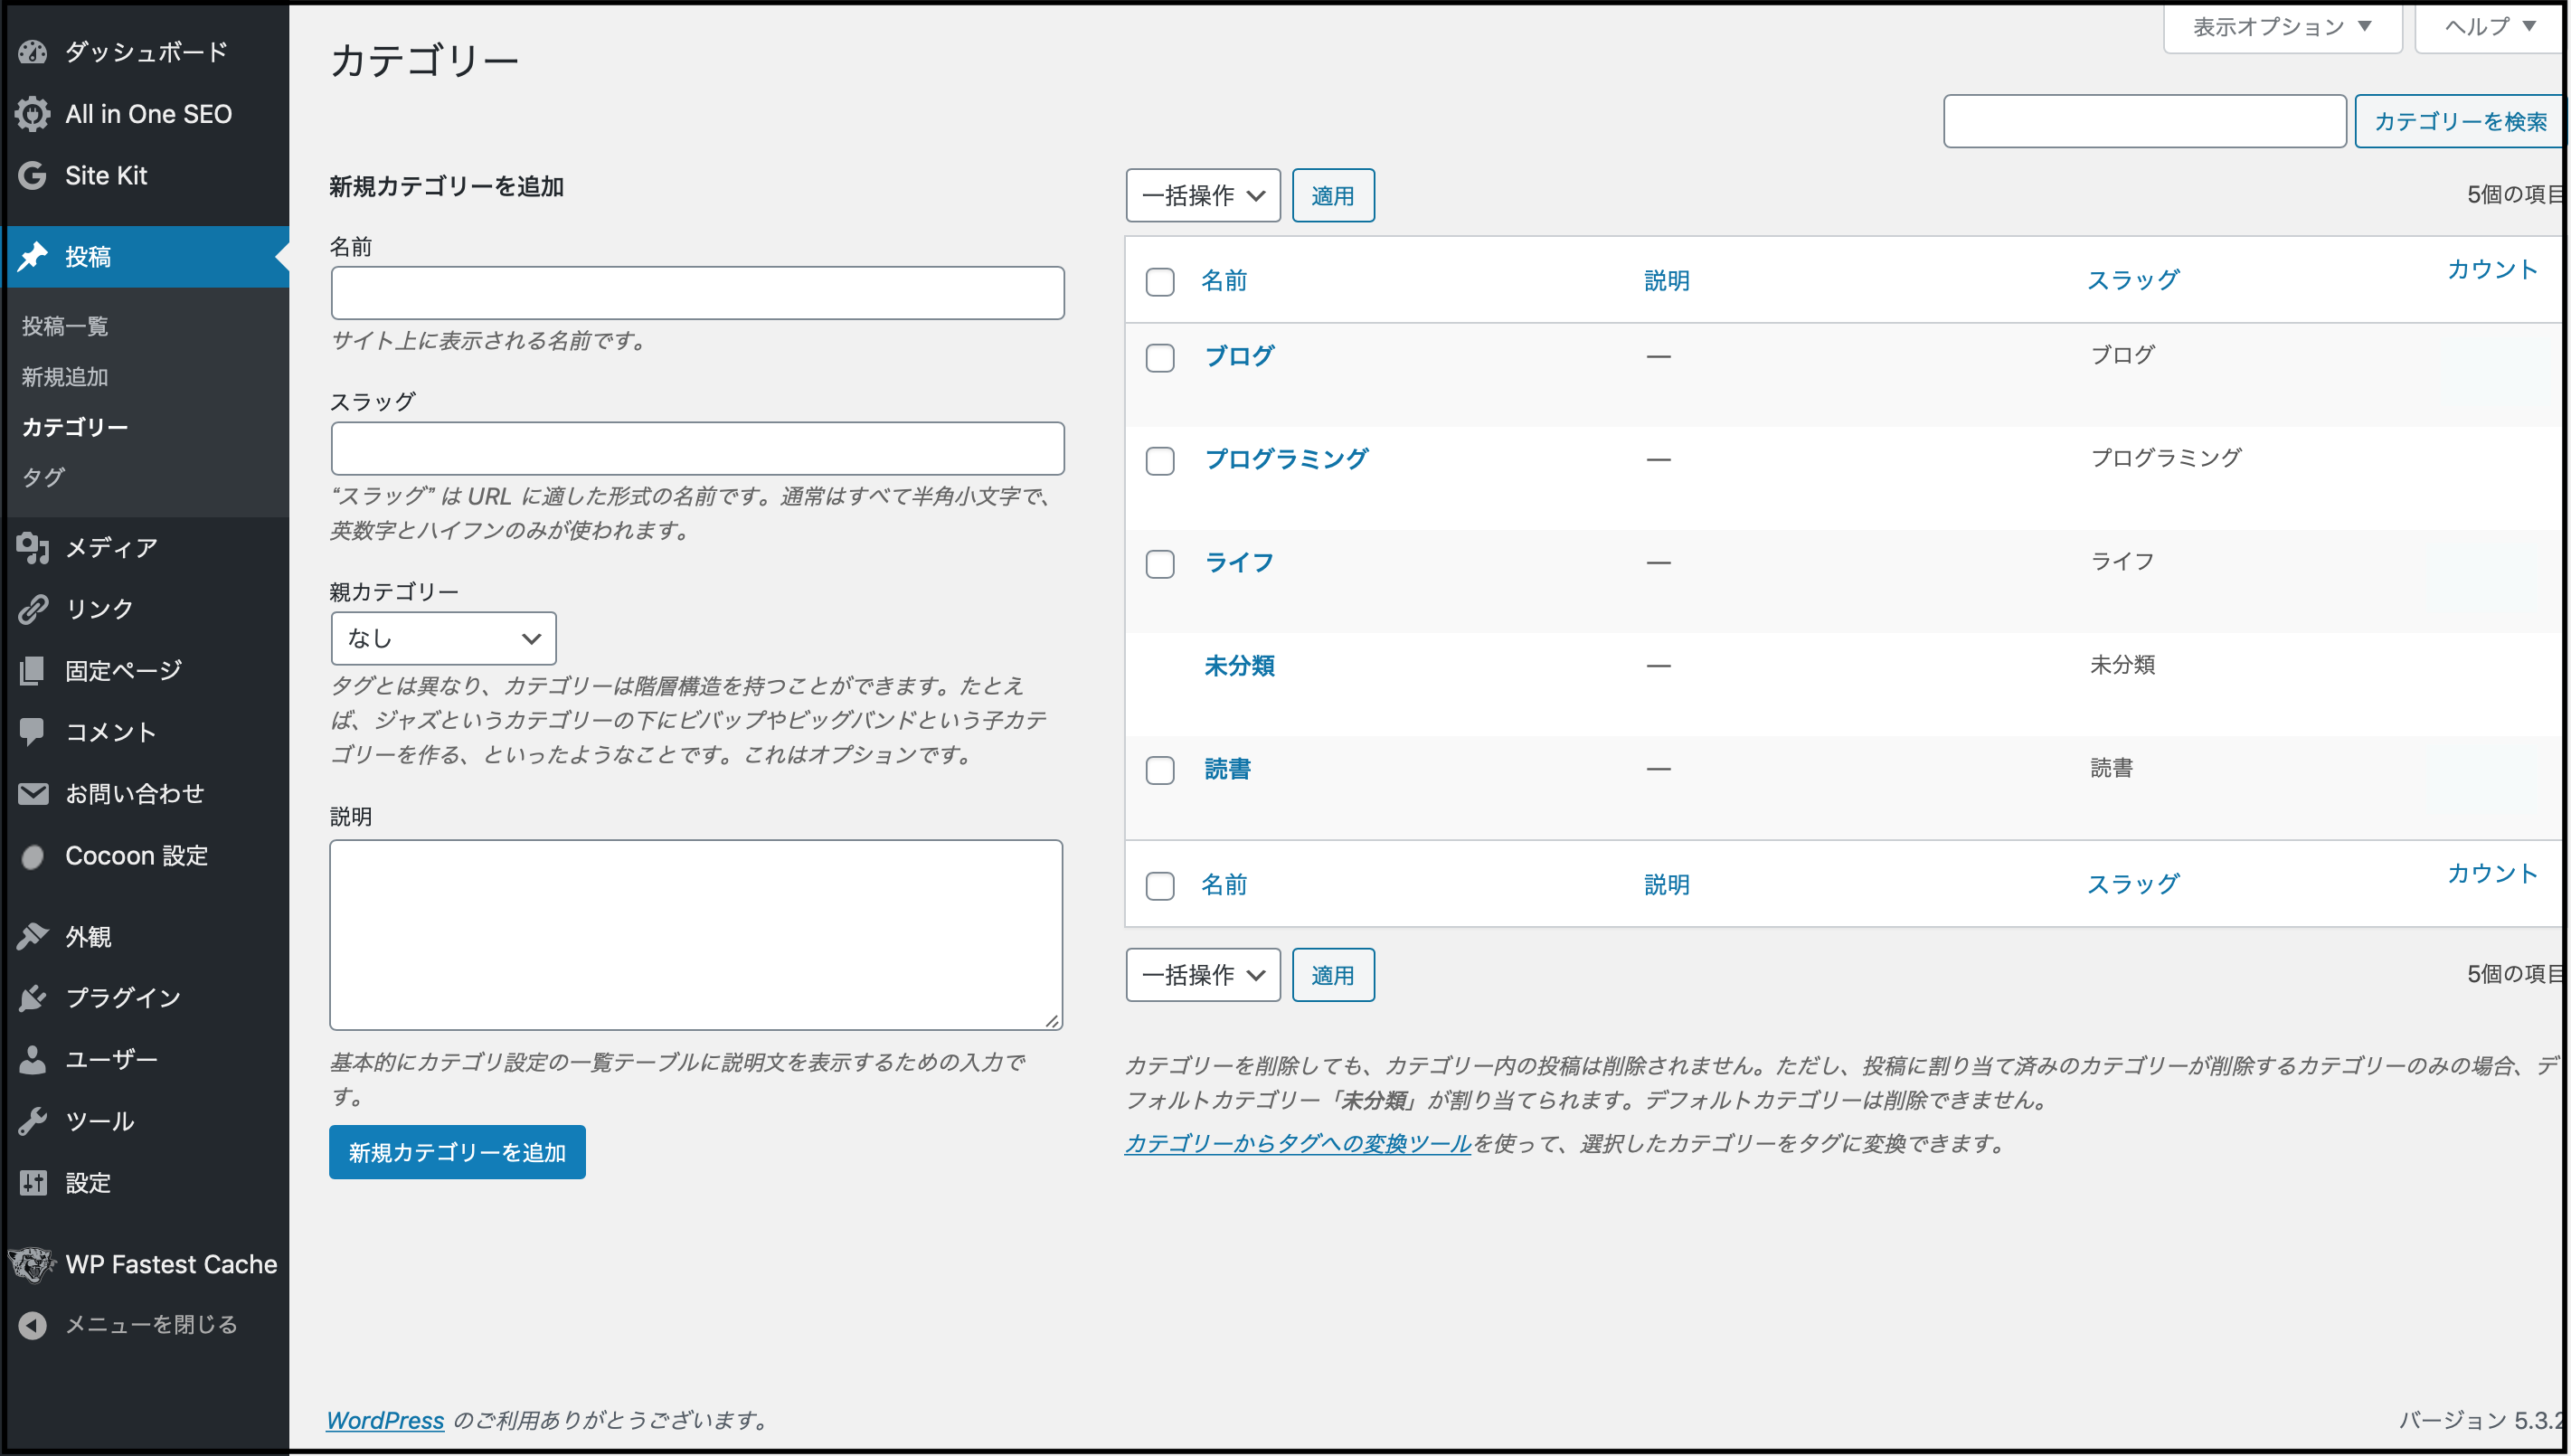Open the プログラミング category link
Screen dimensions: 2571x1456
click(x=1286, y=459)
